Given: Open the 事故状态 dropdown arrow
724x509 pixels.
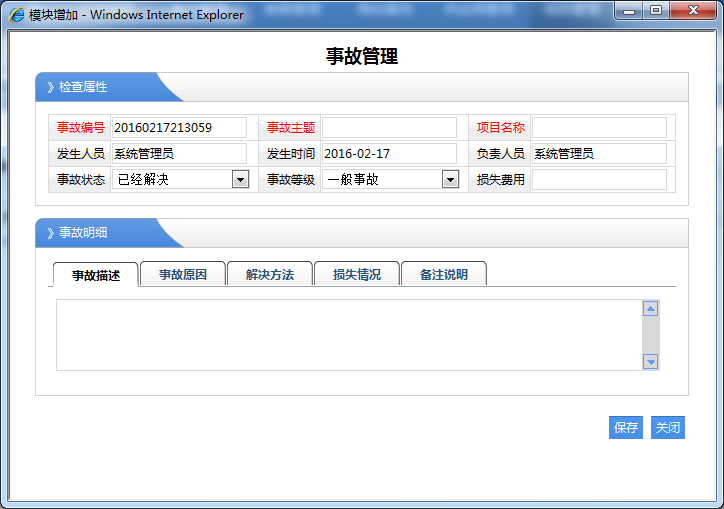Looking at the screenshot, I should (x=240, y=180).
